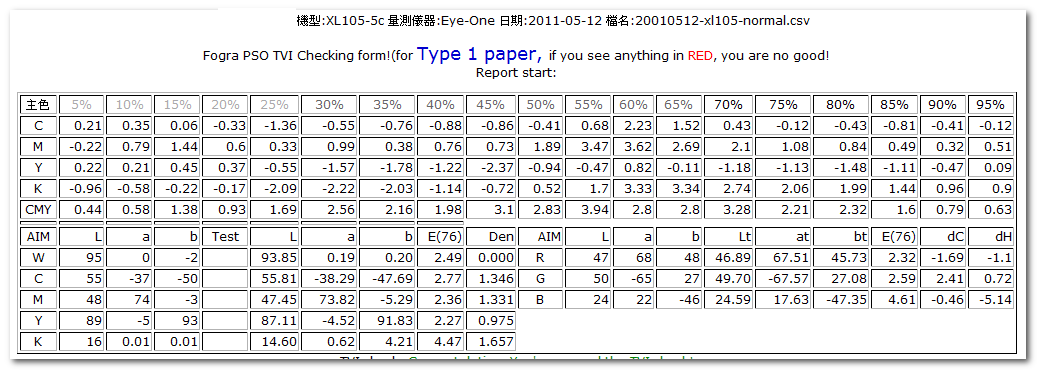Click C row aim b value -50
Viewport: 1037px width, 370px height.
177,279
